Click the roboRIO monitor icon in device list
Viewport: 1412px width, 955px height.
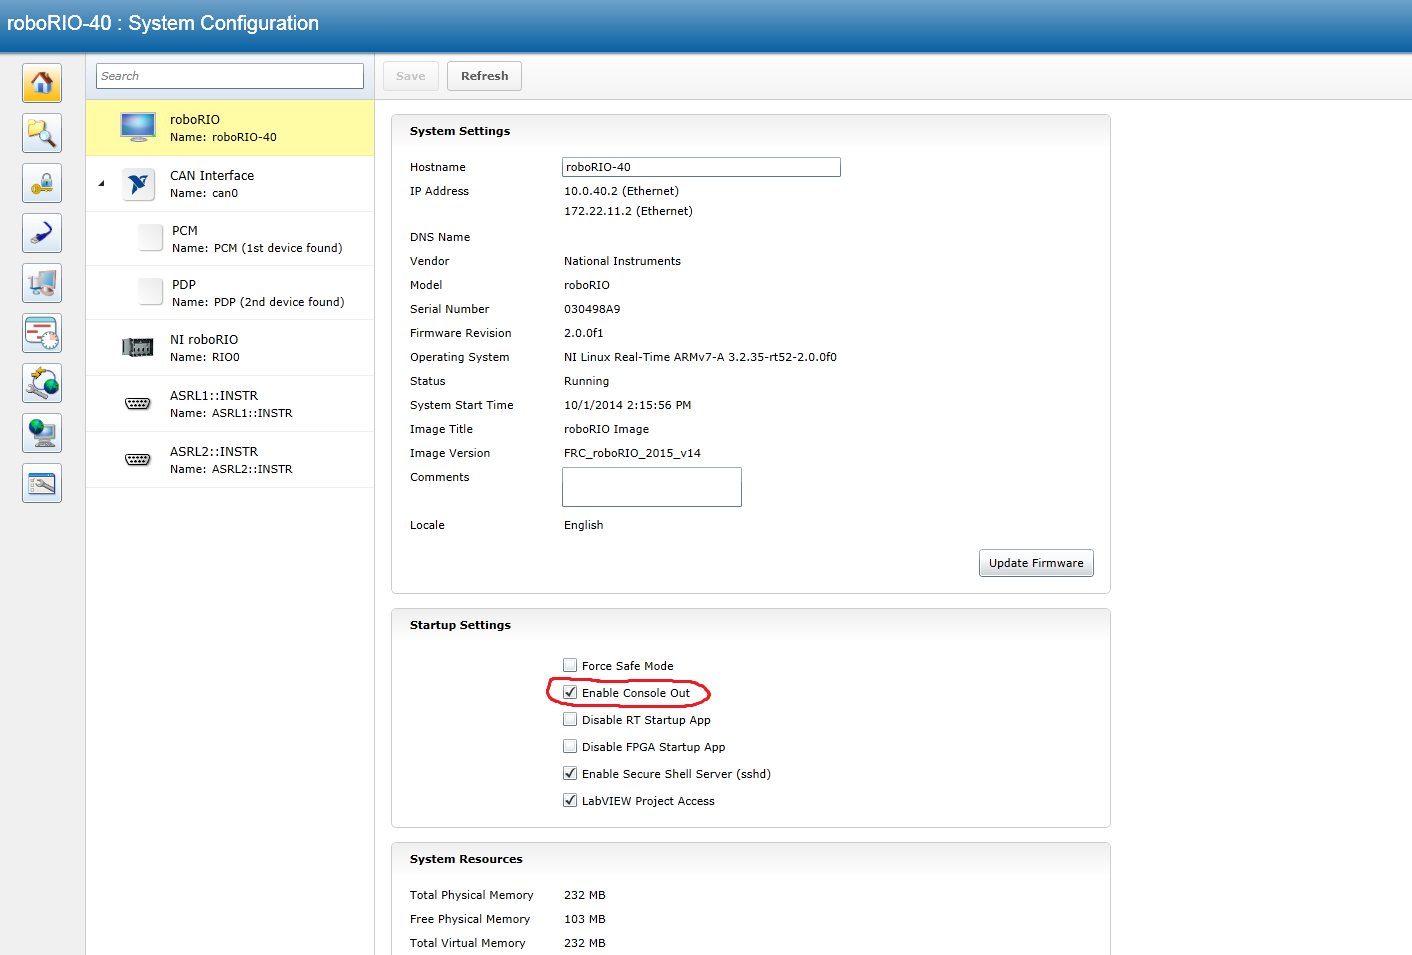pos(138,127)
